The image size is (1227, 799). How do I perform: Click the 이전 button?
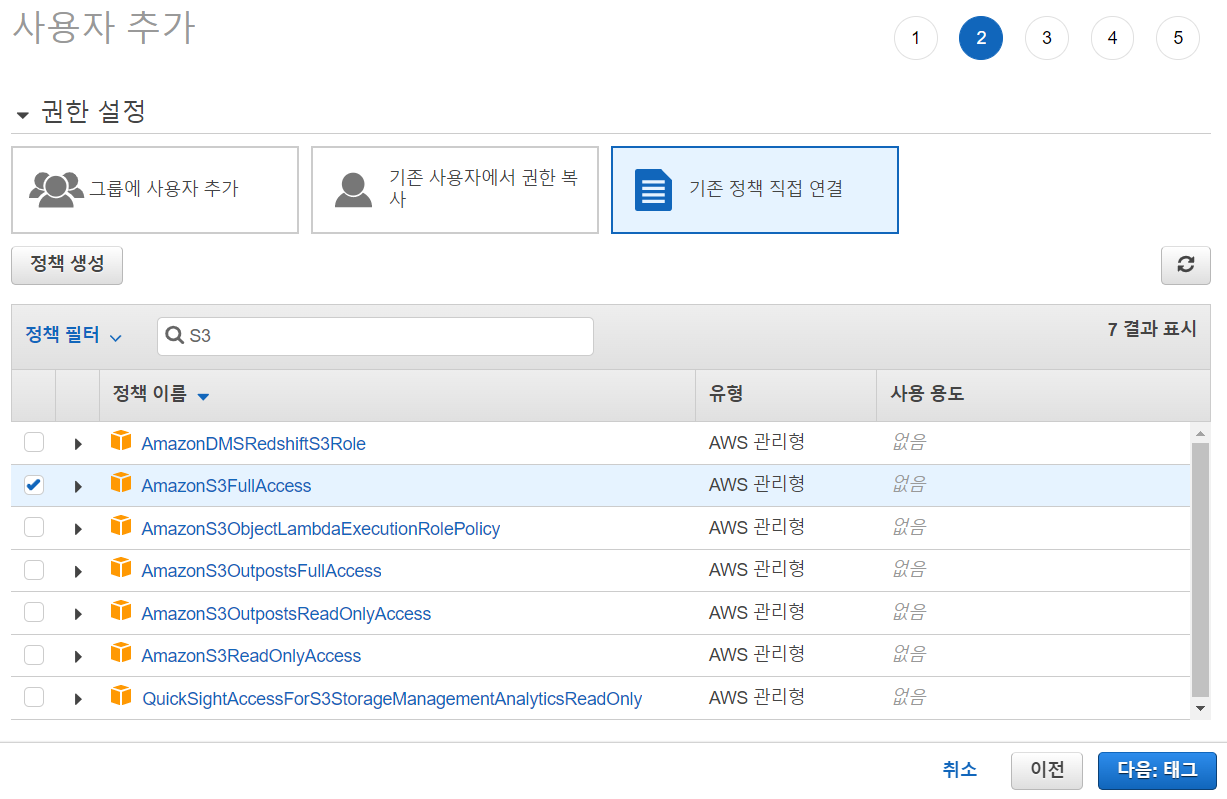tap(1047, 771)
